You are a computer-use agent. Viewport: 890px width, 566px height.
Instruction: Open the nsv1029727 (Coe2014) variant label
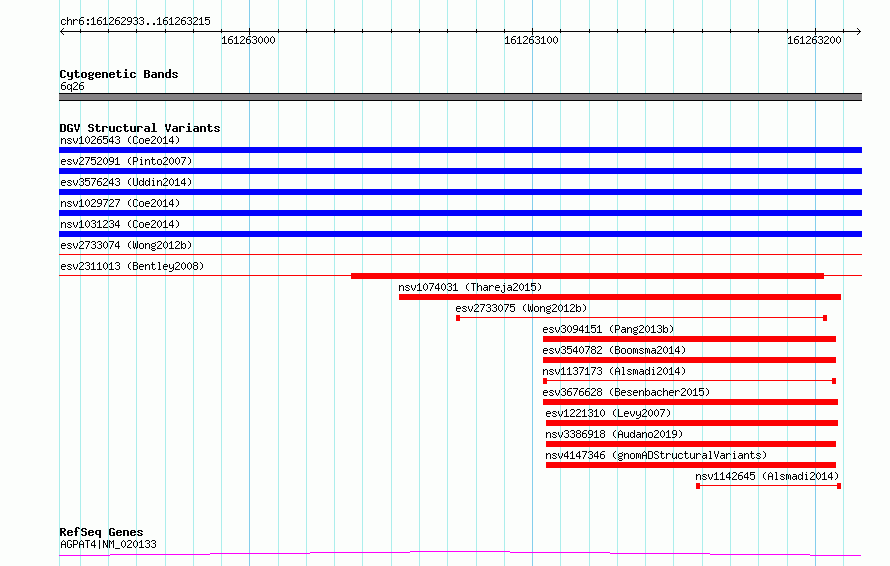click(x=120, y=203)
